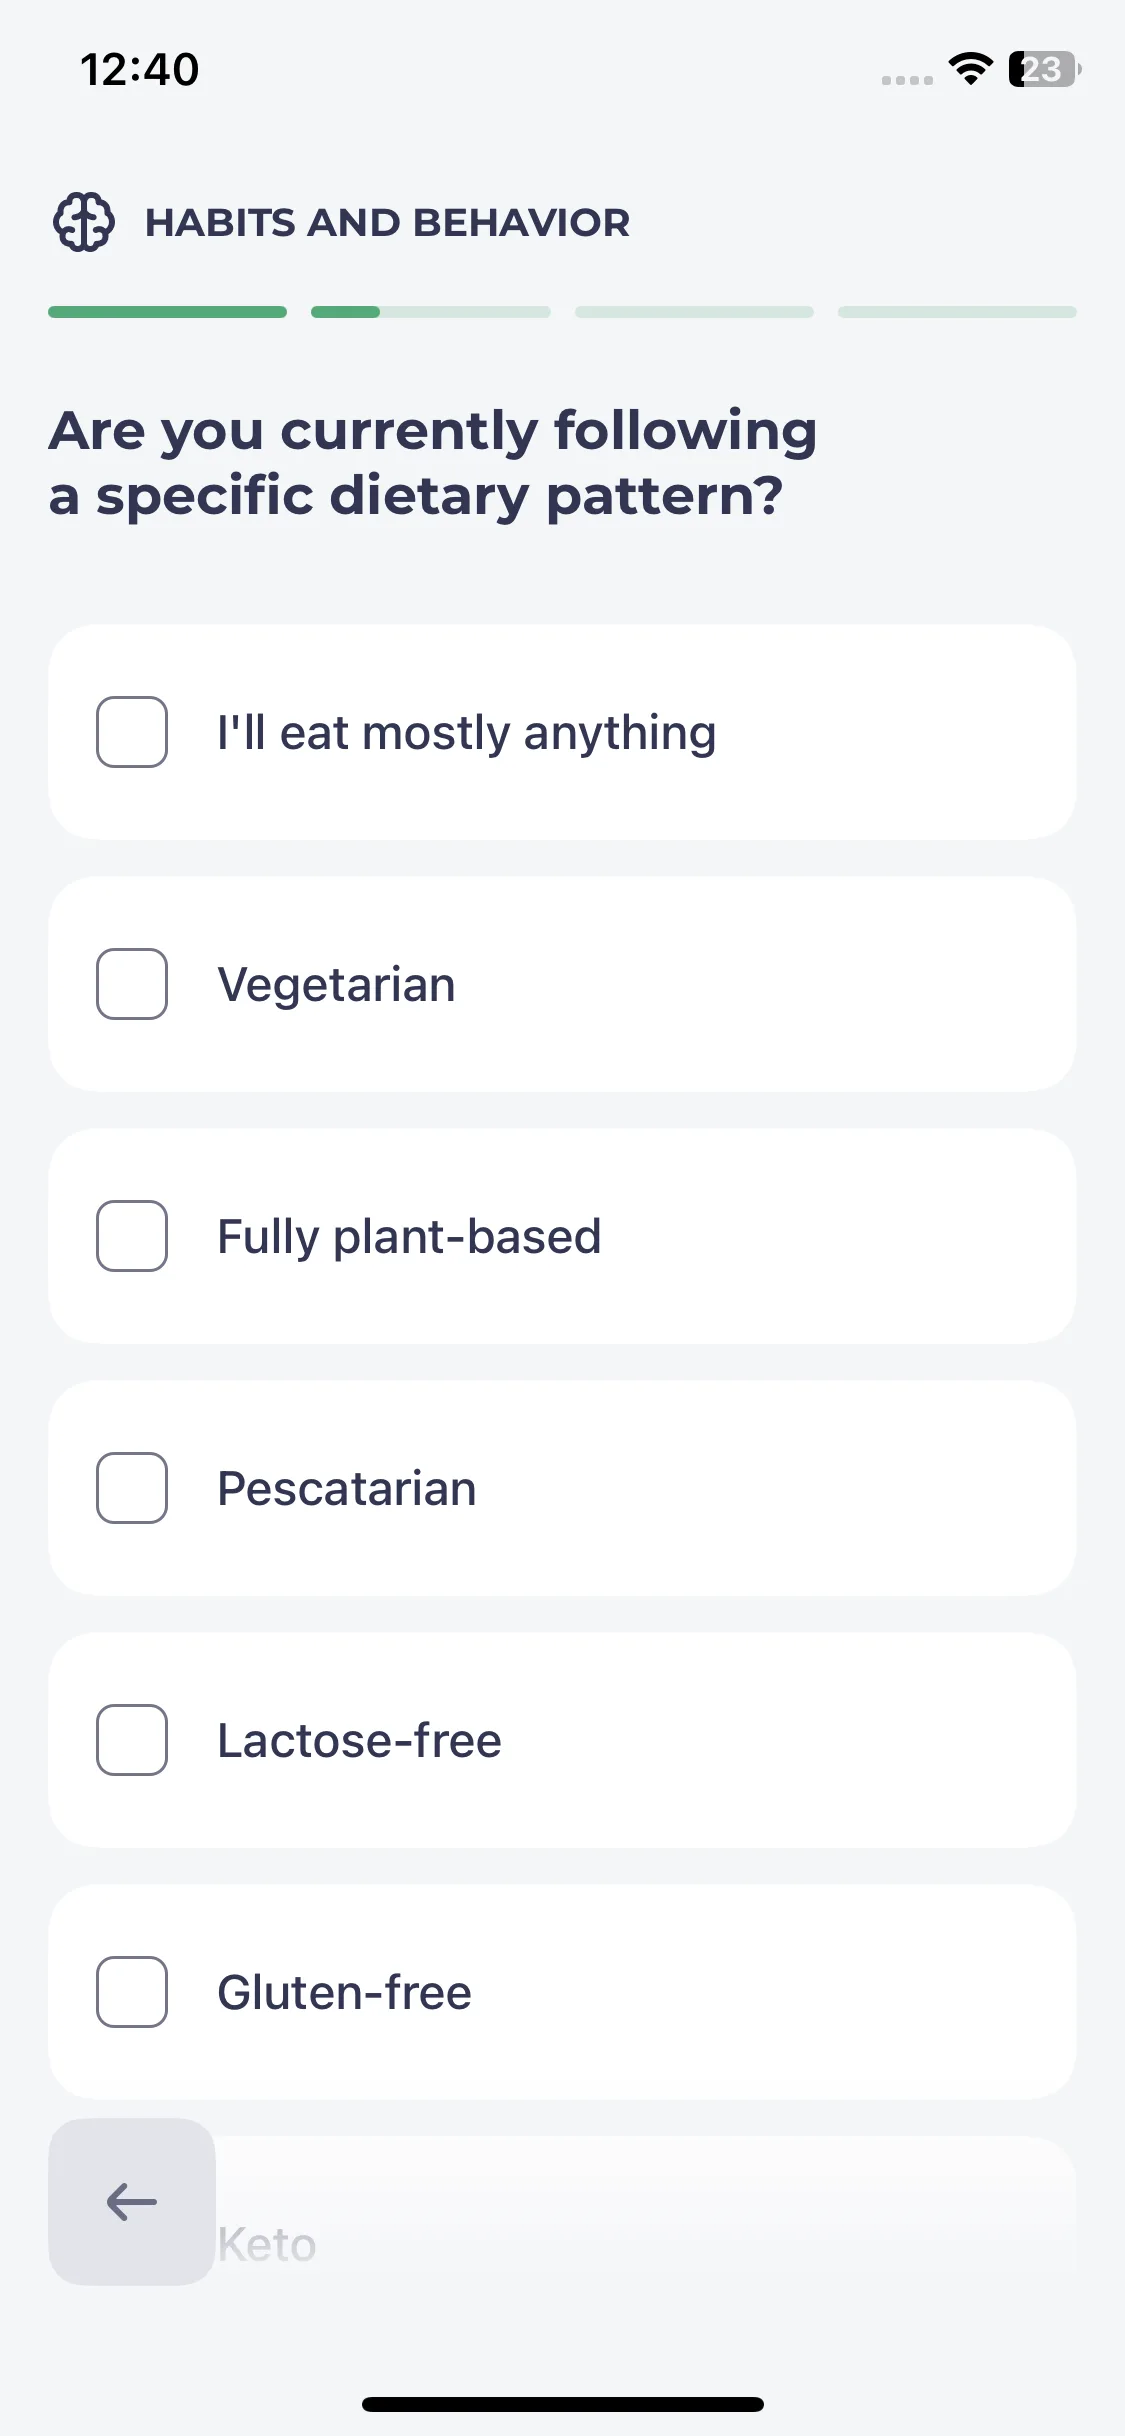Tap the 12:40 clock in status bar
This screenshot has width=1125, height=2436.
140,70
